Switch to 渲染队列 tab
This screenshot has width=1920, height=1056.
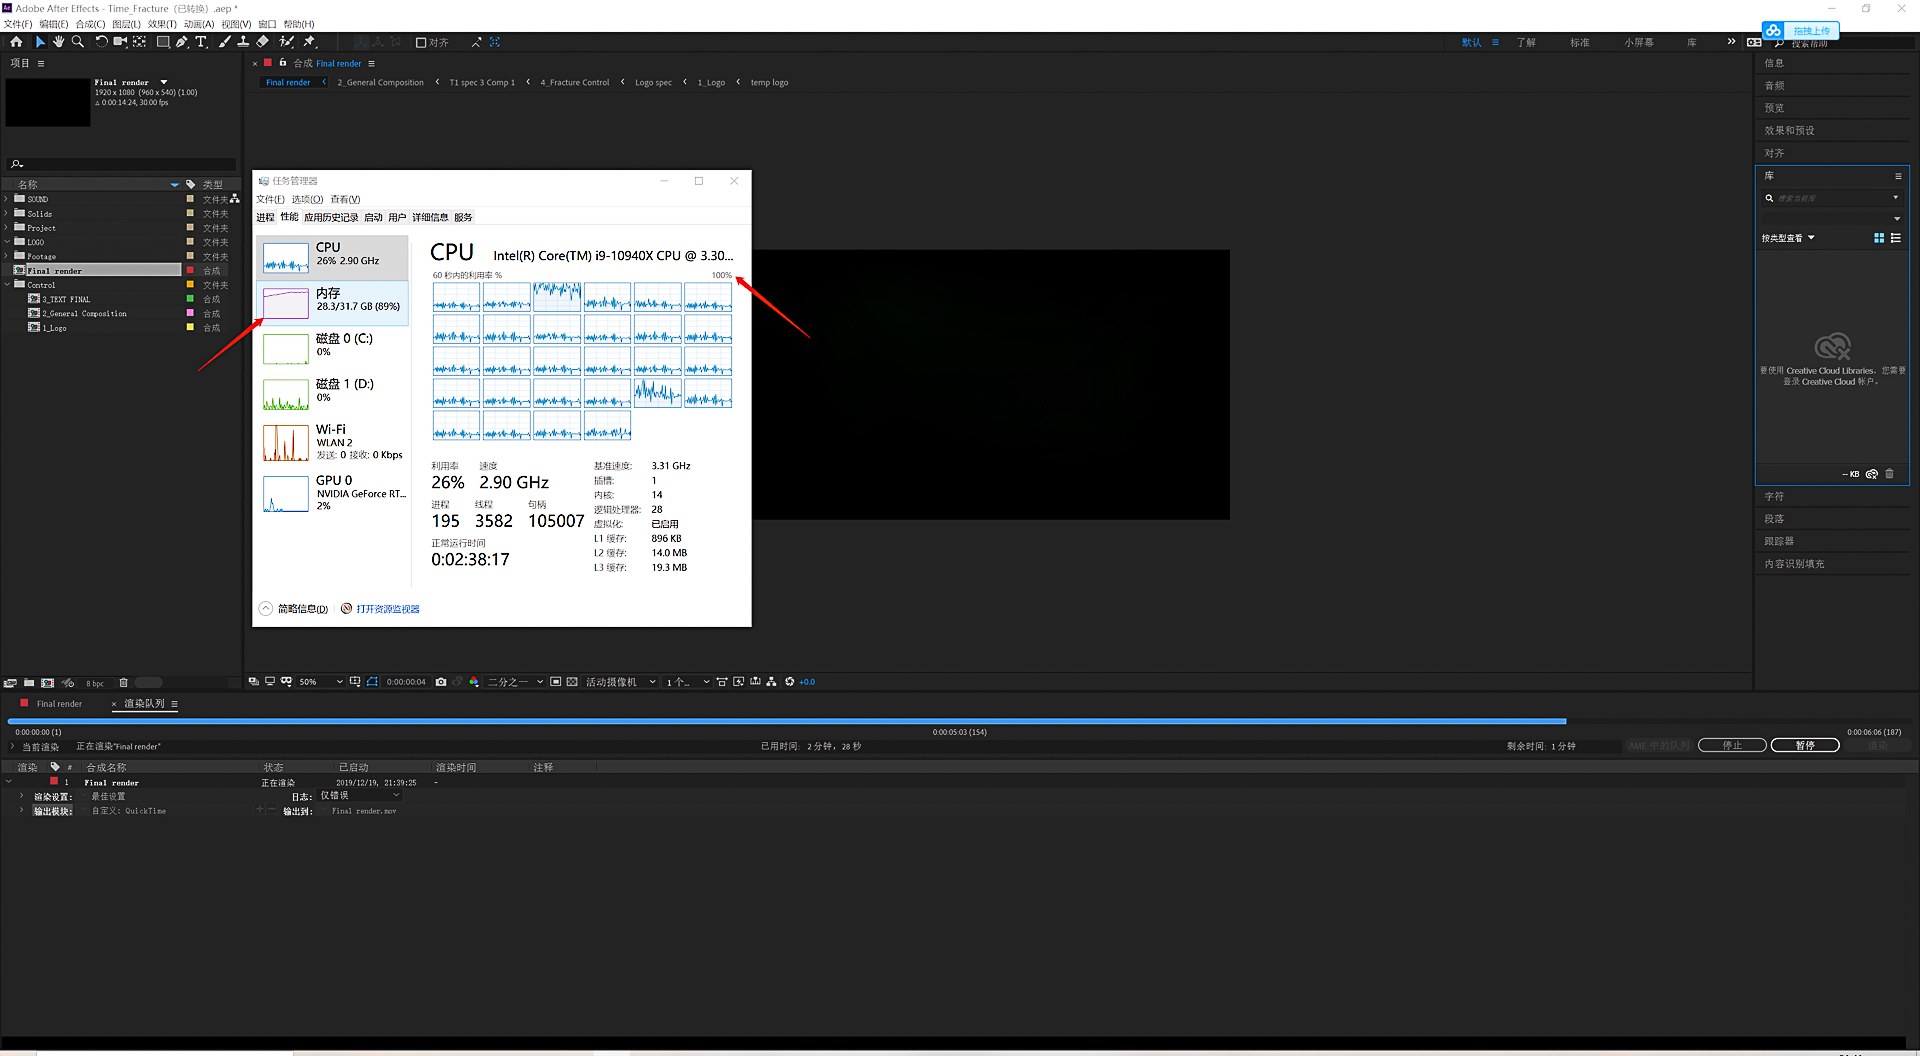click(144, 704)
